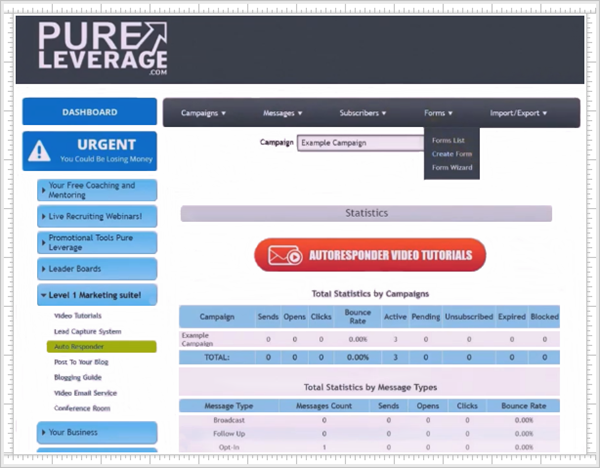This screenshot has height=468, width=600.
Task: Click the Blocked column header
Action: pyautogui.click(x=545, y=317)
